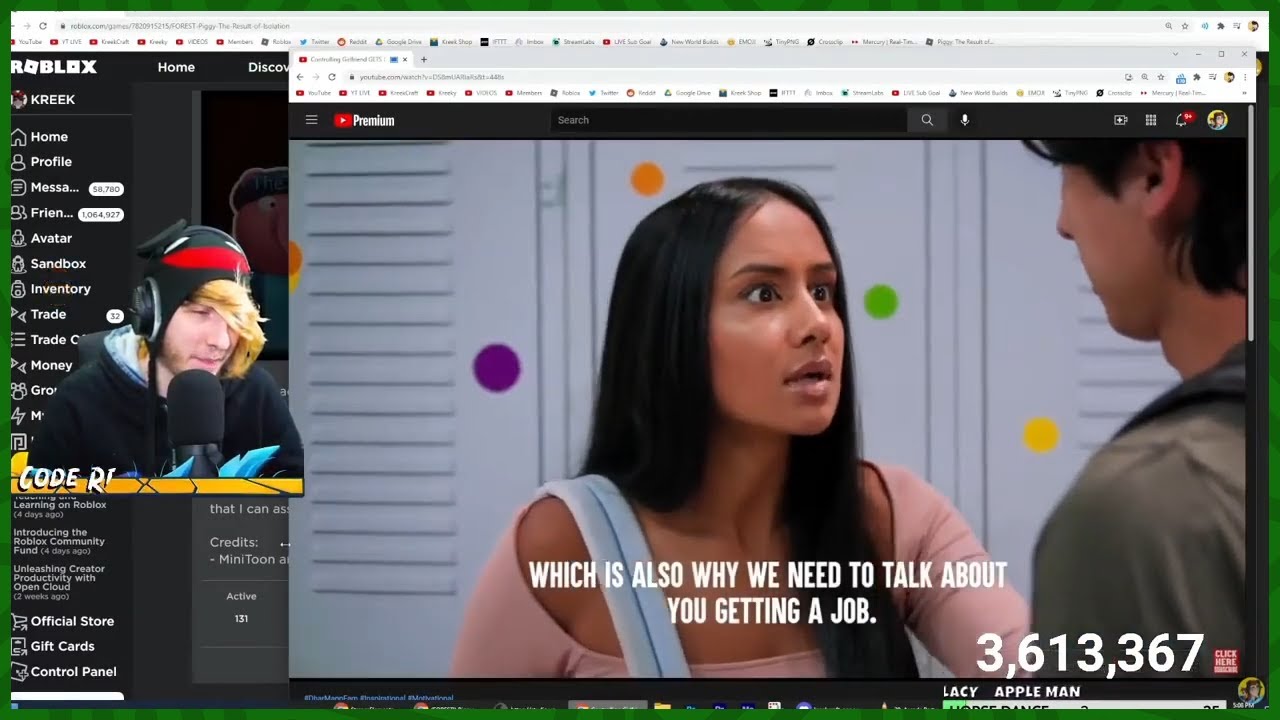Read Introducing the Roblox Community Fund post
The width and height of the screenshot is (1280, 720).
[59, 541]
